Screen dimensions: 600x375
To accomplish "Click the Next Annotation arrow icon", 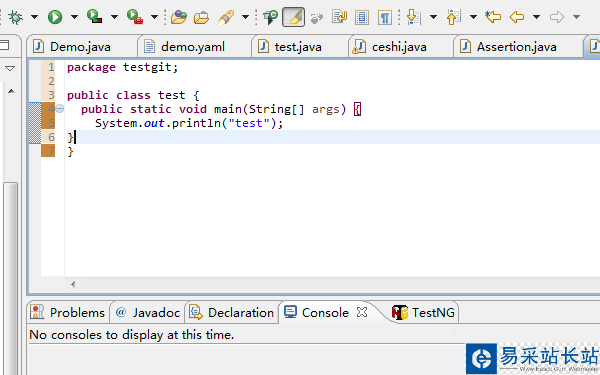I will (413, 17).
